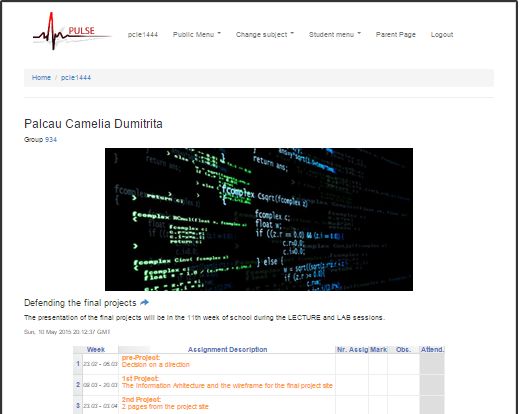Screen dimensions: 522x414
Task: Click the Attend. column header
Action: point(432,349)
